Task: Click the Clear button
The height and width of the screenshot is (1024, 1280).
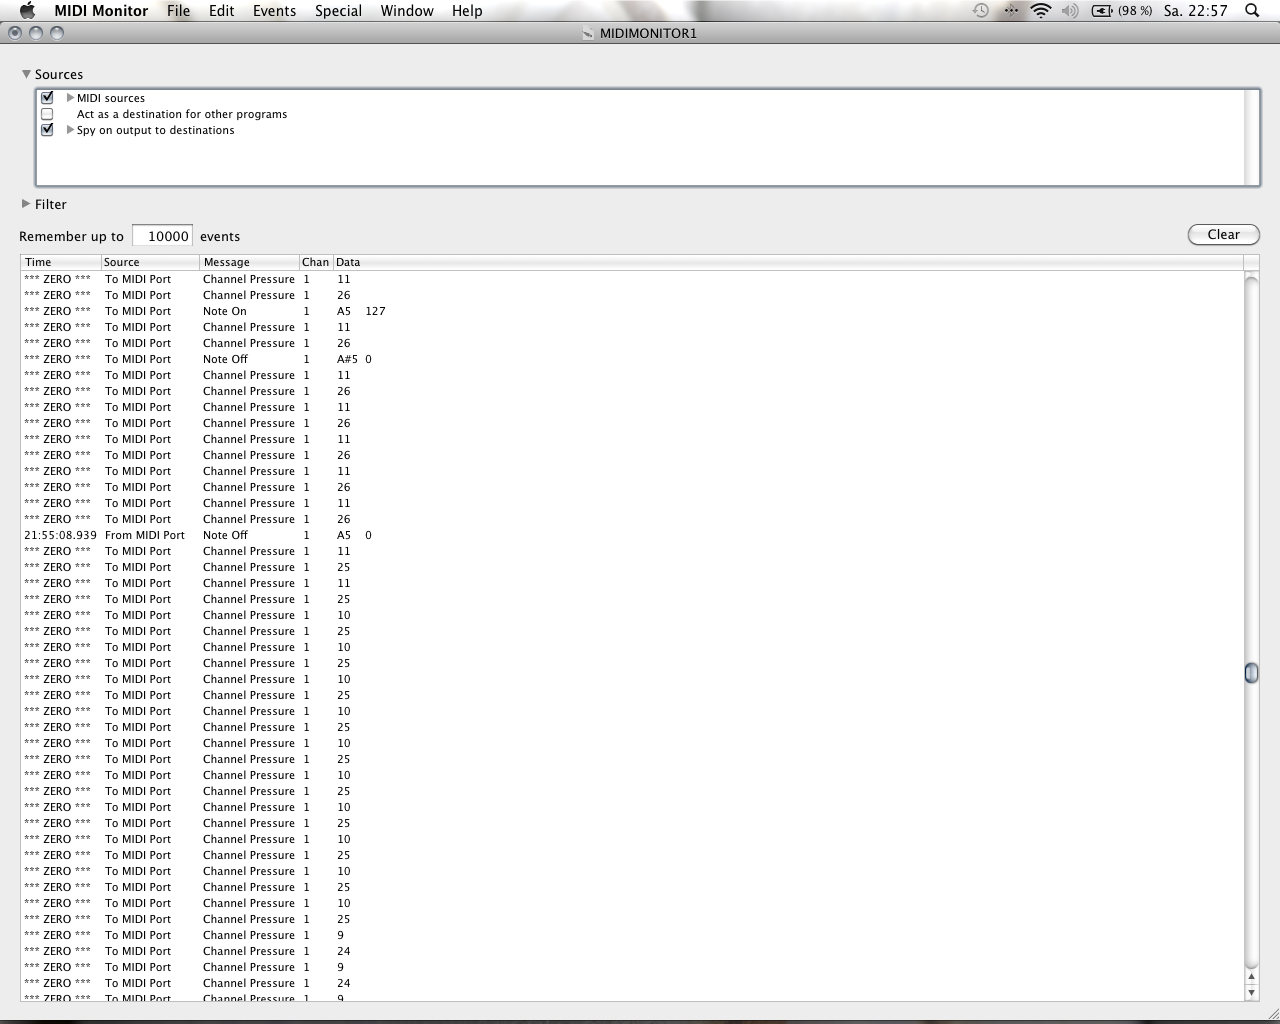Action: click(x=1224, y=234)
